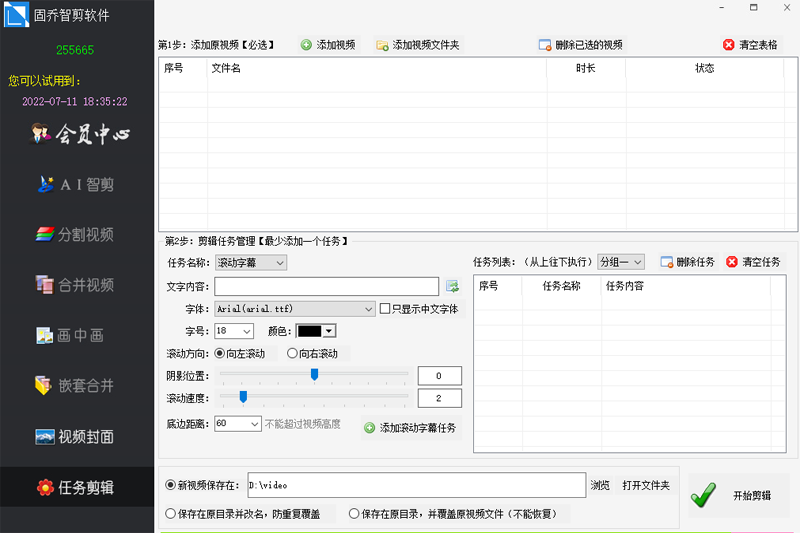Image resolution: width=800 pixels, height=533 pixels.
Task: Click the 文件名 column header
Action: 226,68
